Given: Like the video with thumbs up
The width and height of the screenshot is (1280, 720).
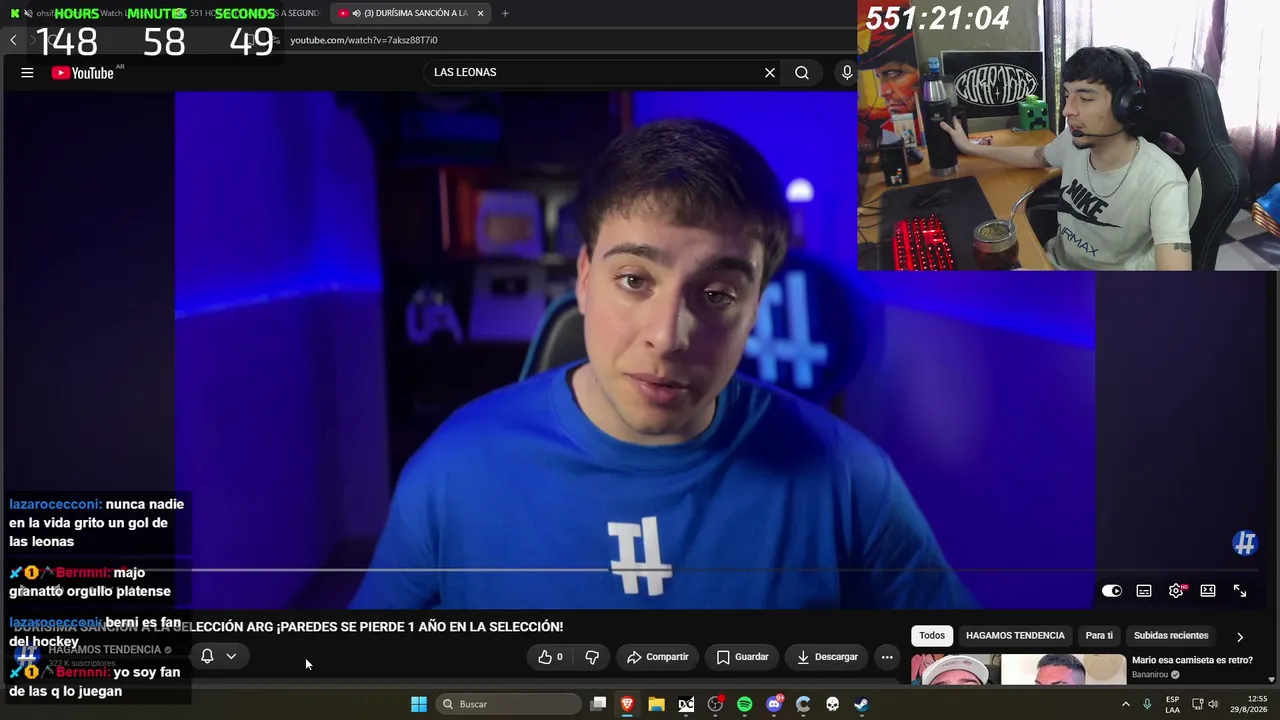Looking at the screenshot, I should point(551,657).
